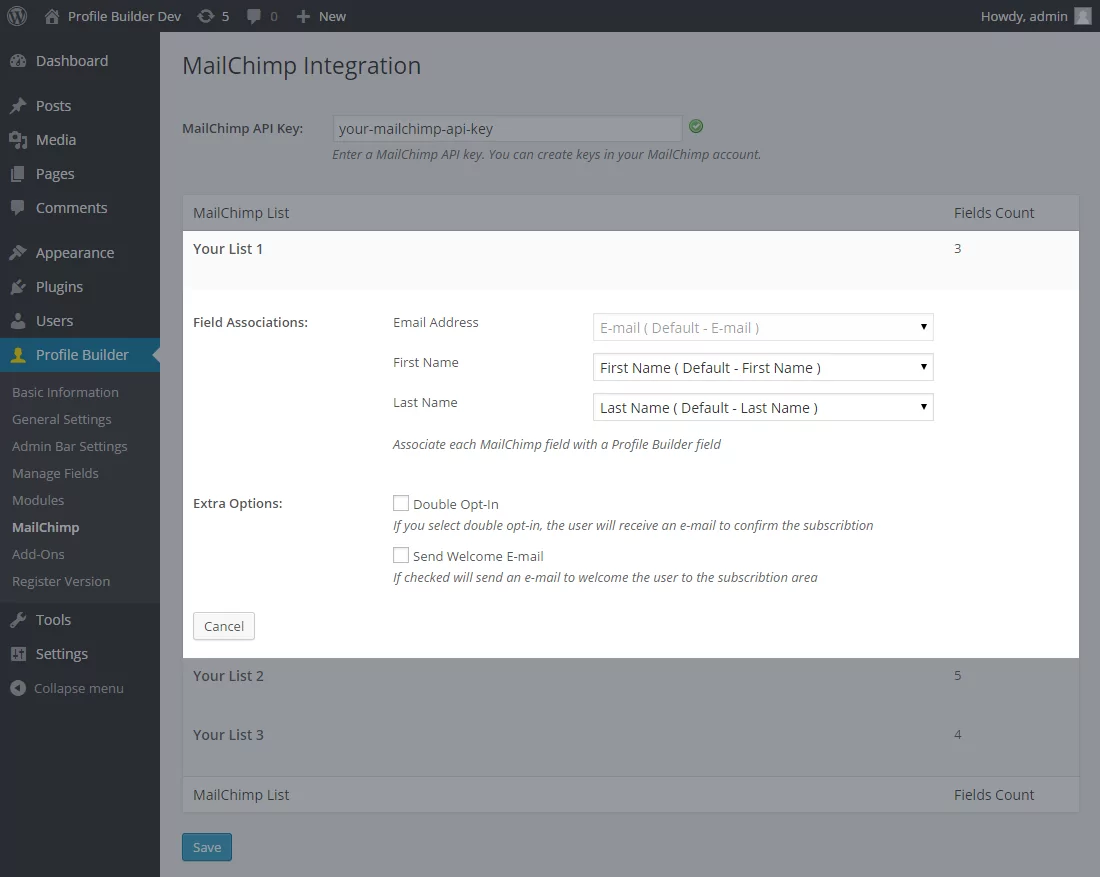The image size is (1100, 877).
Task: Open Modules submenu link
Action: coord(38,500)
